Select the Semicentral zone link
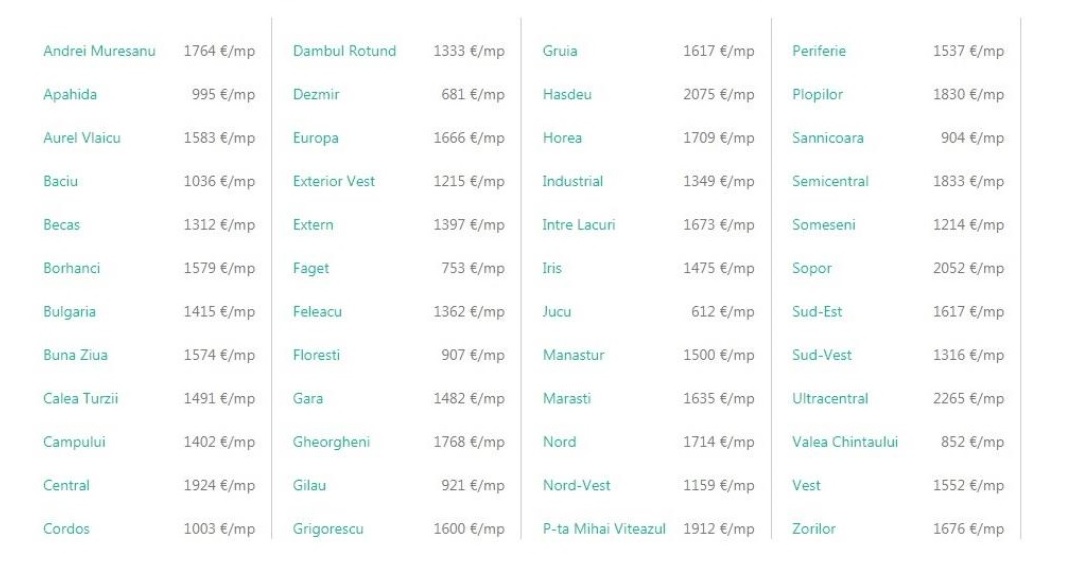Image resolution: width=1066 pixels, height=582 pixels. (x=830, y=182)
